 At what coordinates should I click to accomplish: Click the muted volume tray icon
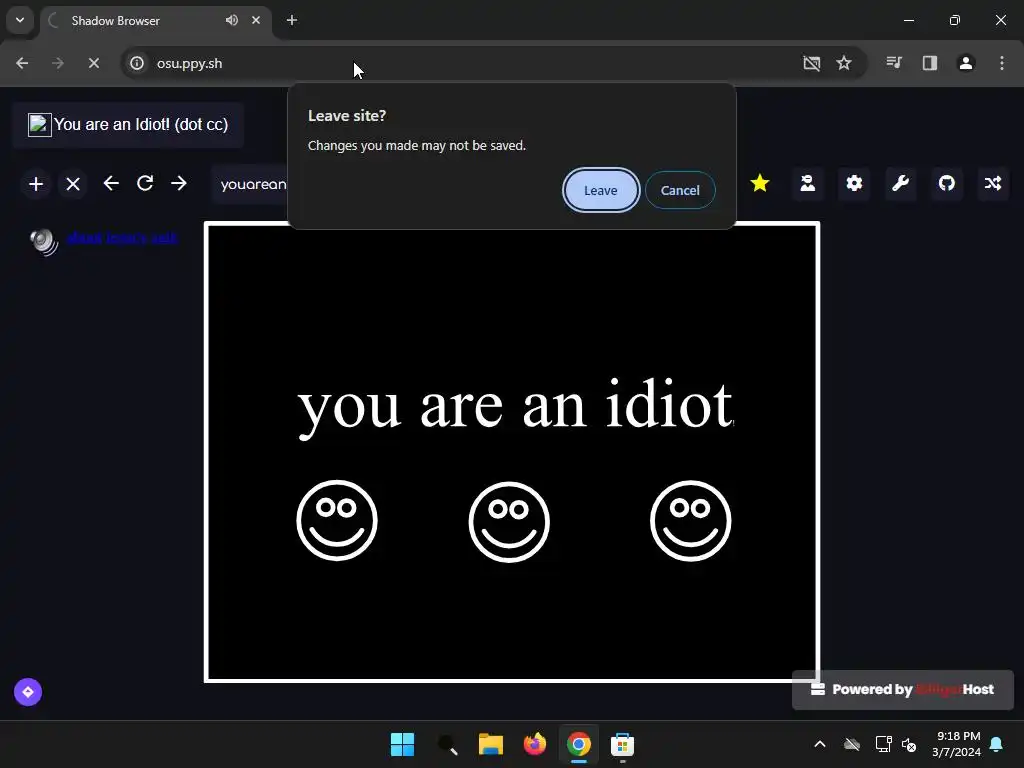(908, 744)
